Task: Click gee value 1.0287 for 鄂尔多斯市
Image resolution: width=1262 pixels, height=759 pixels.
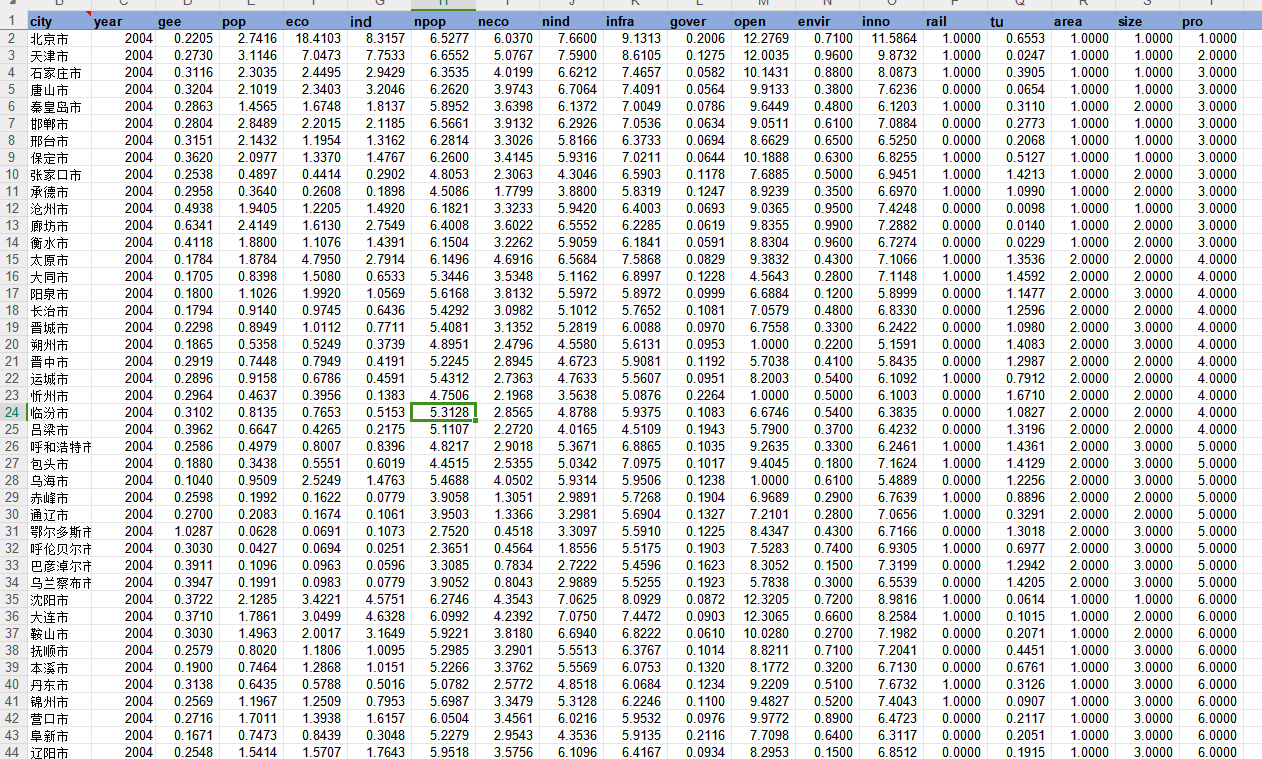Action: click(x=187, y=531)
